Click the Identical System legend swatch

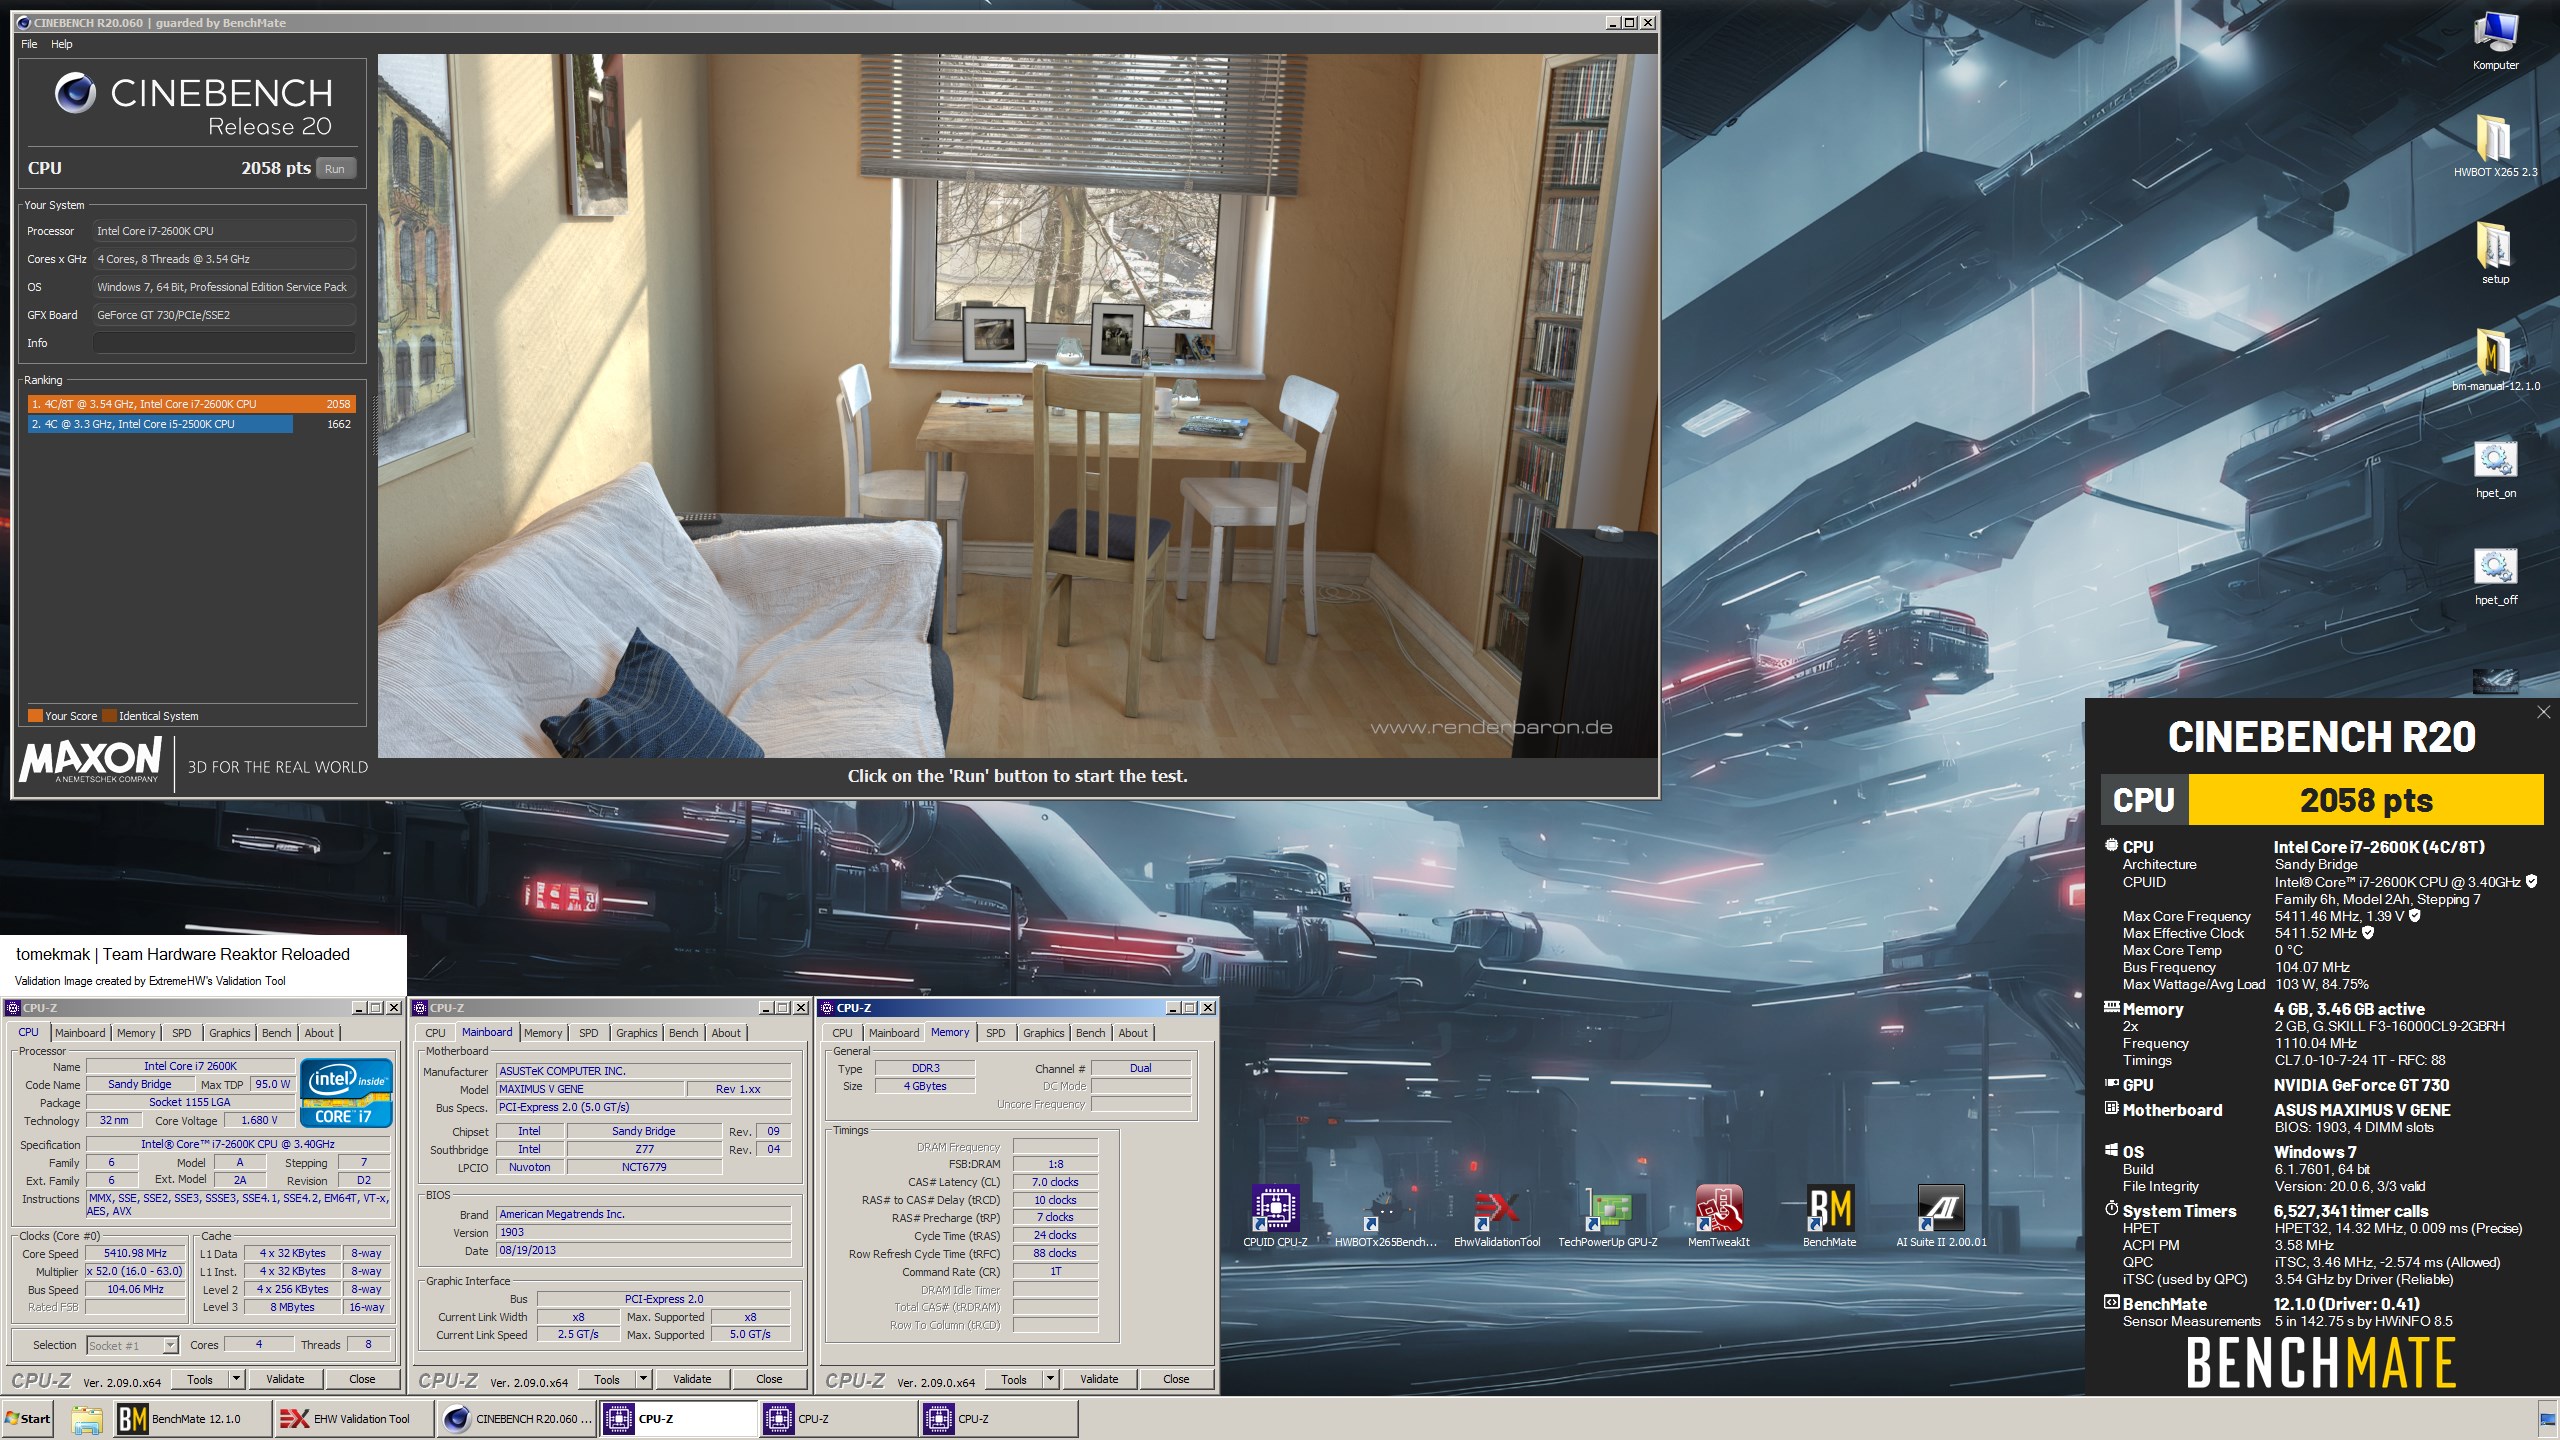pyautogui.click(x=110, y=716)
